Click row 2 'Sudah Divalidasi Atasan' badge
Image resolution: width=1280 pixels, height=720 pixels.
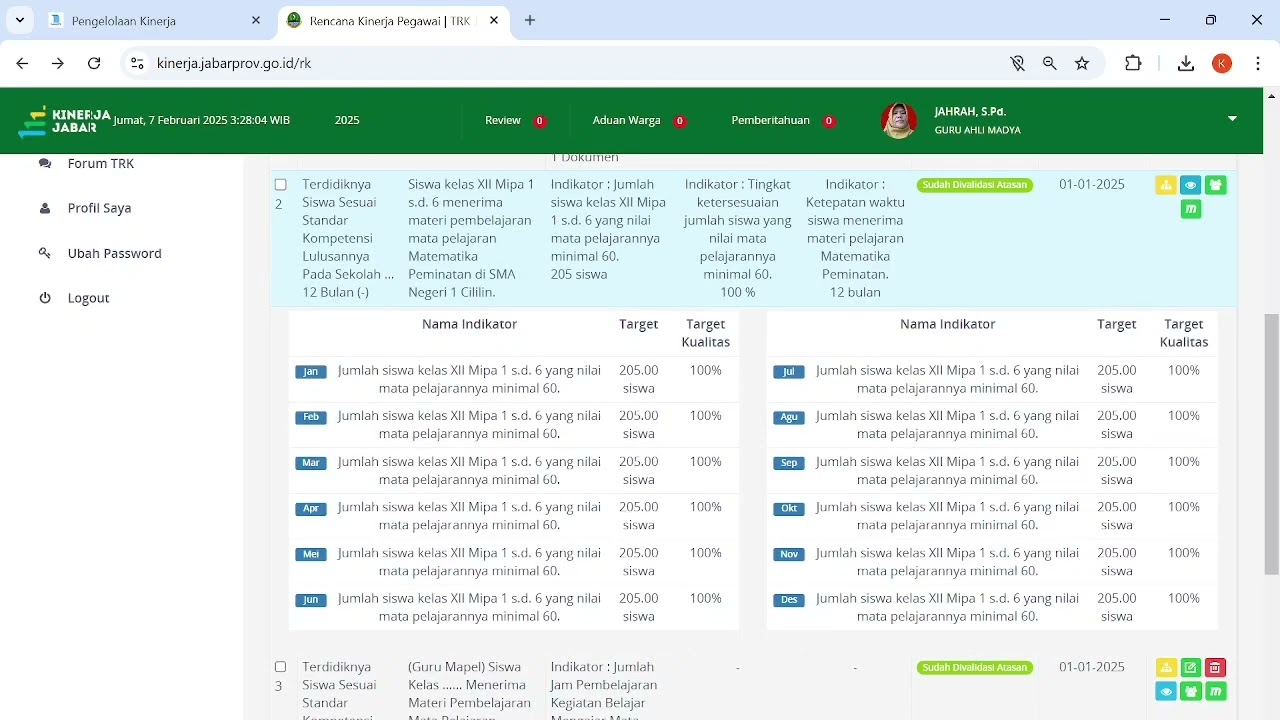click(x=974, y=185)
